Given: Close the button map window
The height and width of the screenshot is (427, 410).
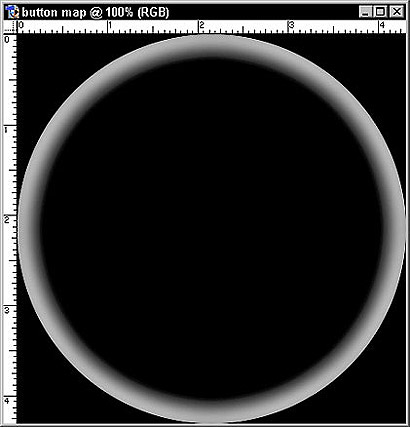Looking at the screenshot, I should [397, 12].
